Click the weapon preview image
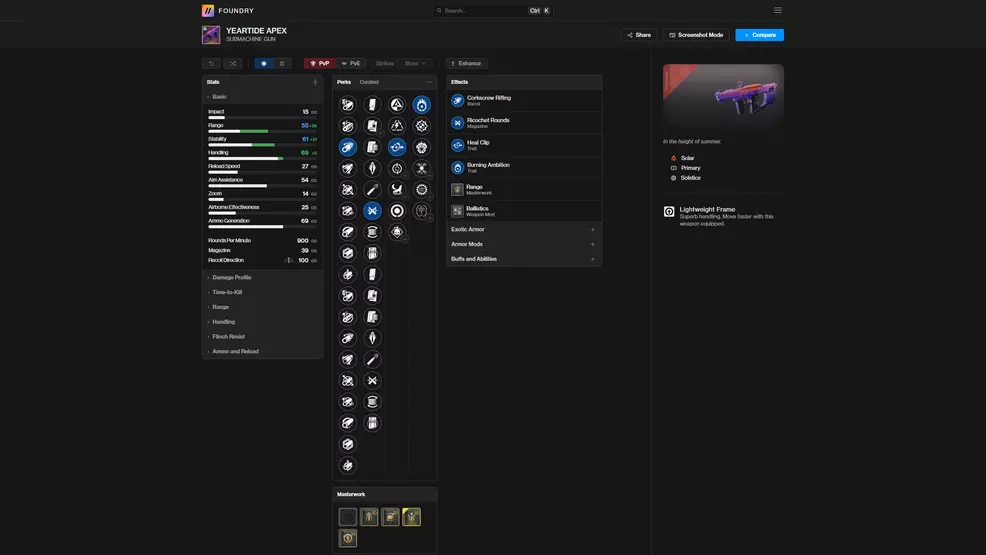Image resolution: width=986 pixels, height=555 pixels. tap(723, 97)
